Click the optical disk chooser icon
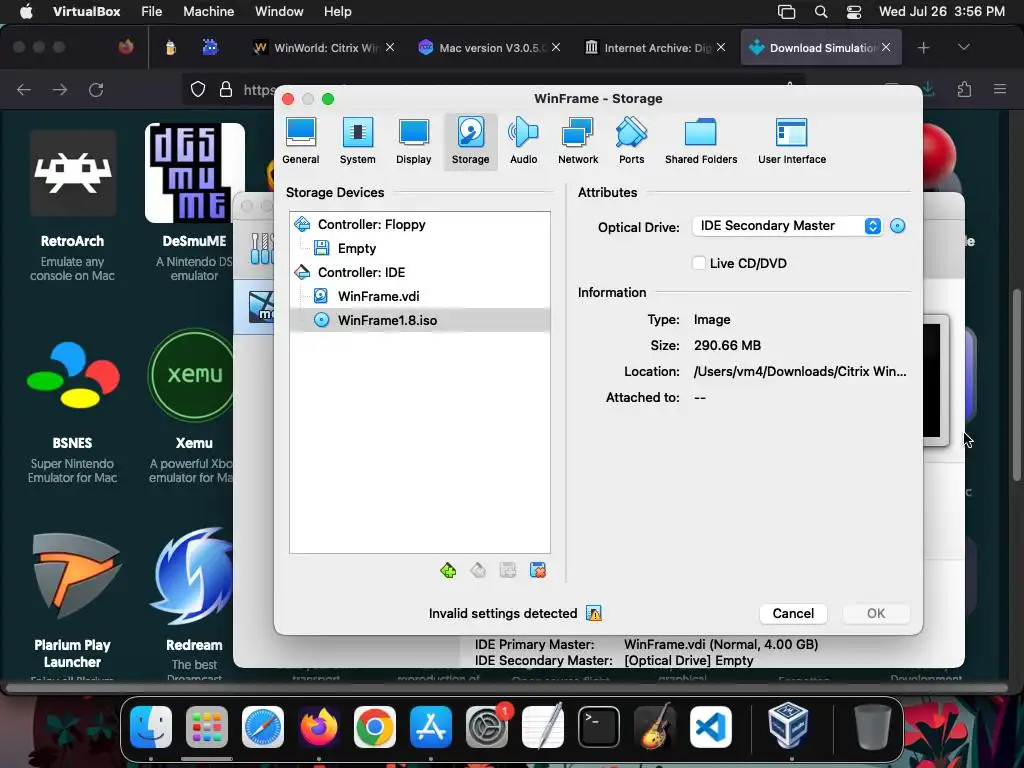The height and width of the screenshot is (768, 1024). [898, 226]
